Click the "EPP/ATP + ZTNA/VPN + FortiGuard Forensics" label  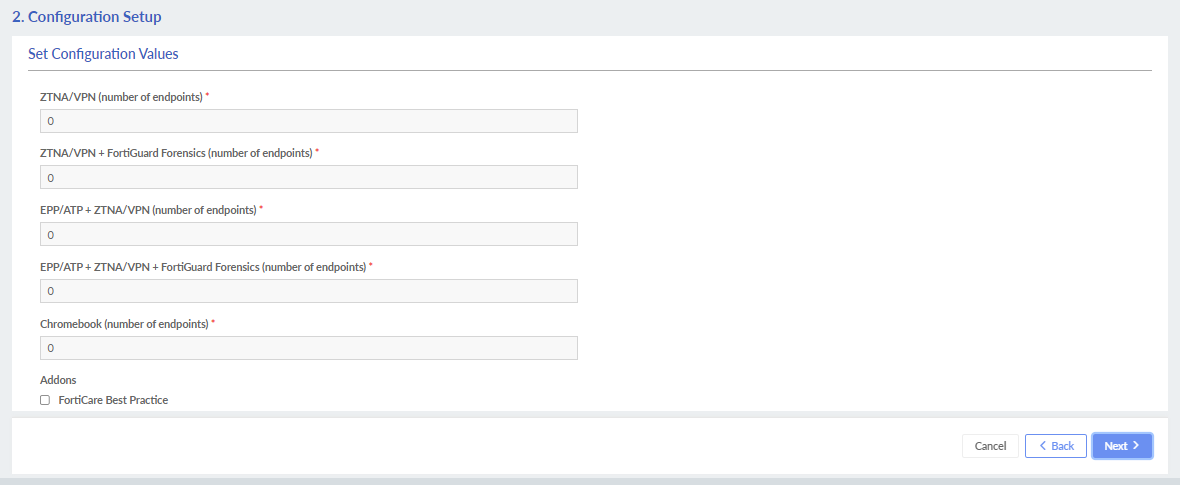click(203, 267)
